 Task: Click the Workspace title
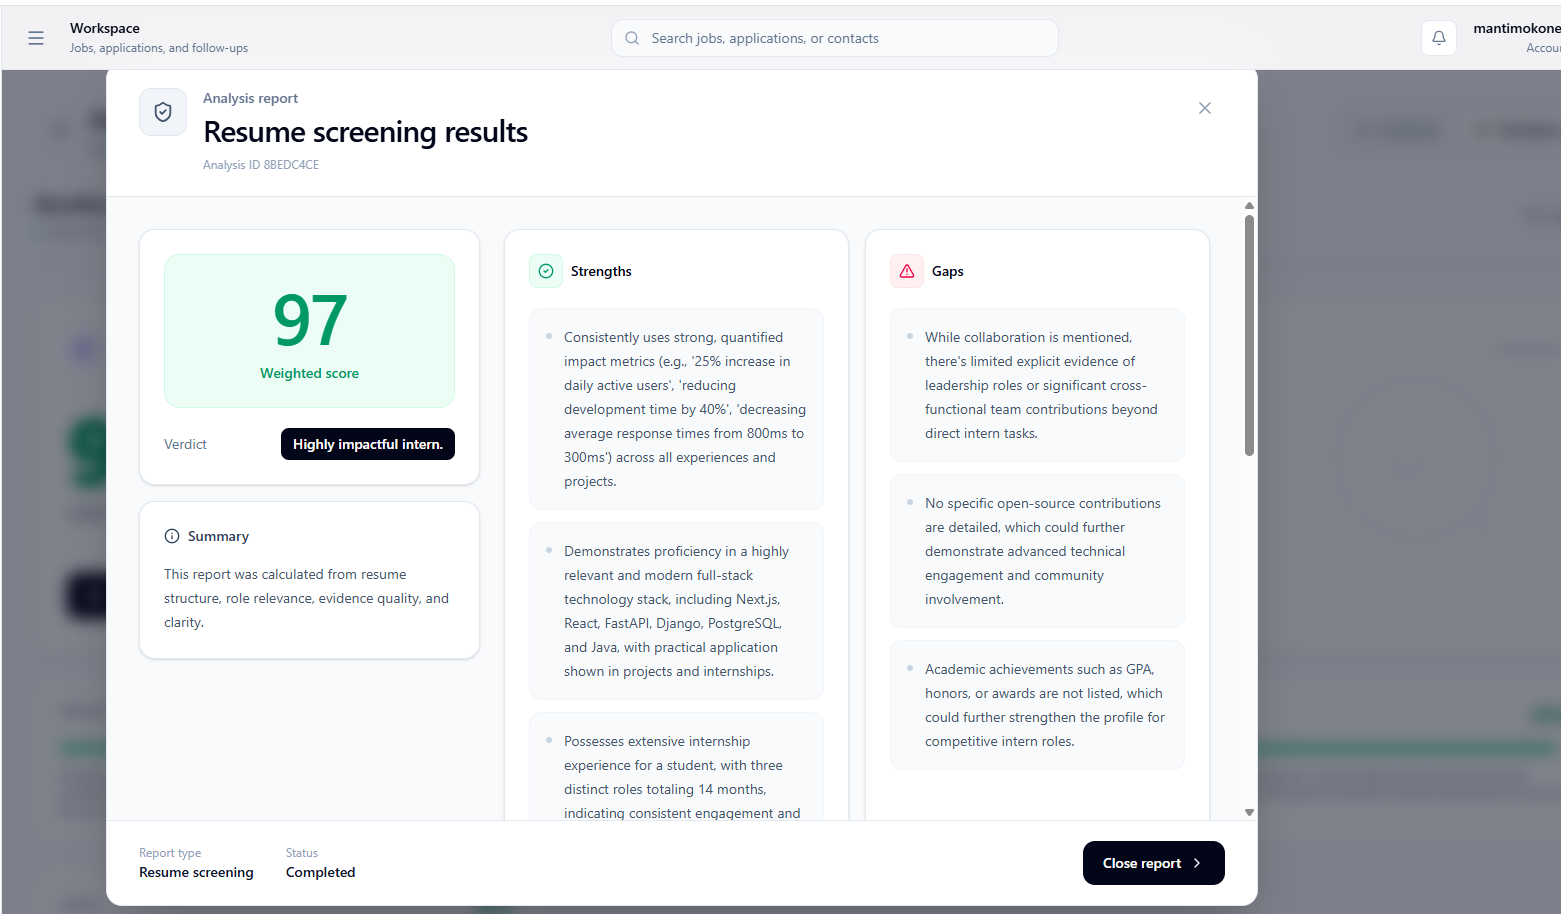tap(105, 28)
